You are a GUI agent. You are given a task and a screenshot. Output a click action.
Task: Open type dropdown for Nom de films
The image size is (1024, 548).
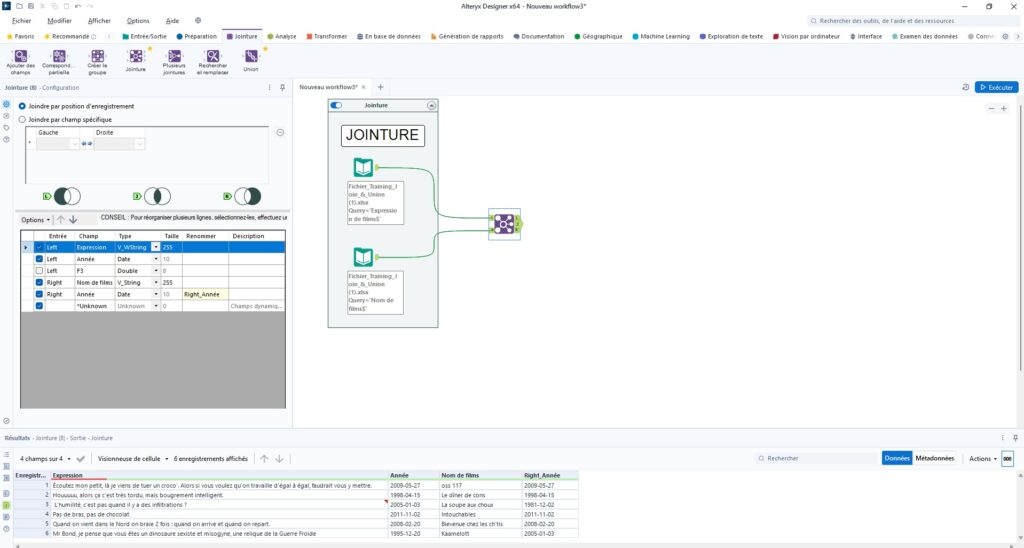(155, 283)
